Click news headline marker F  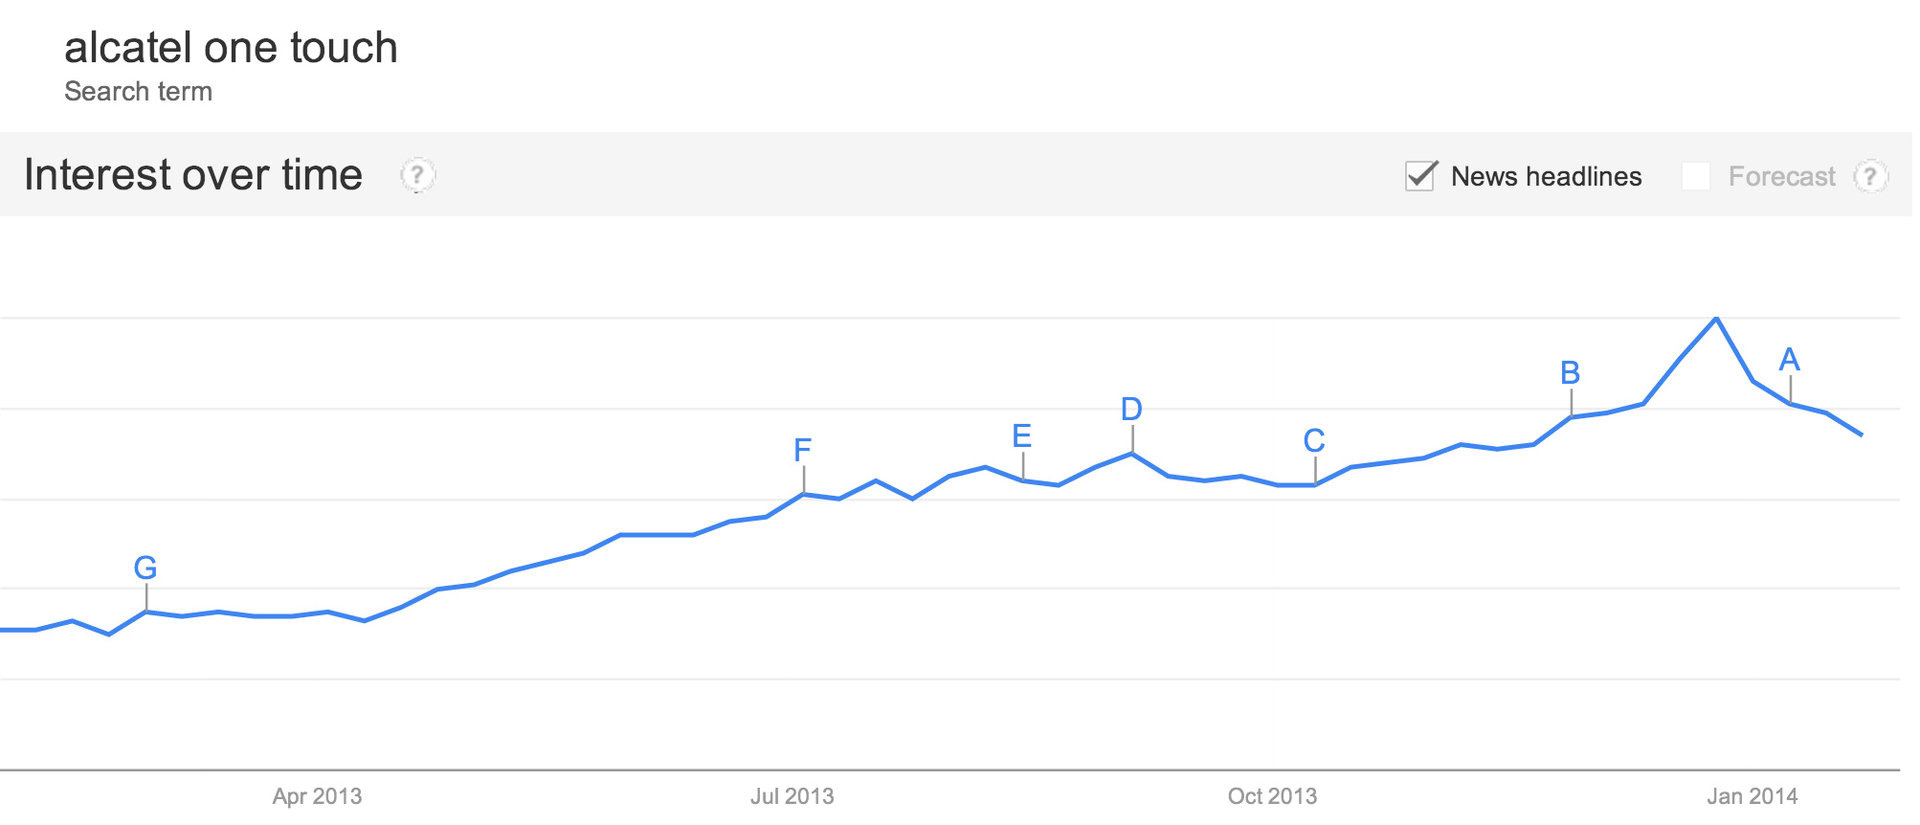802,451
